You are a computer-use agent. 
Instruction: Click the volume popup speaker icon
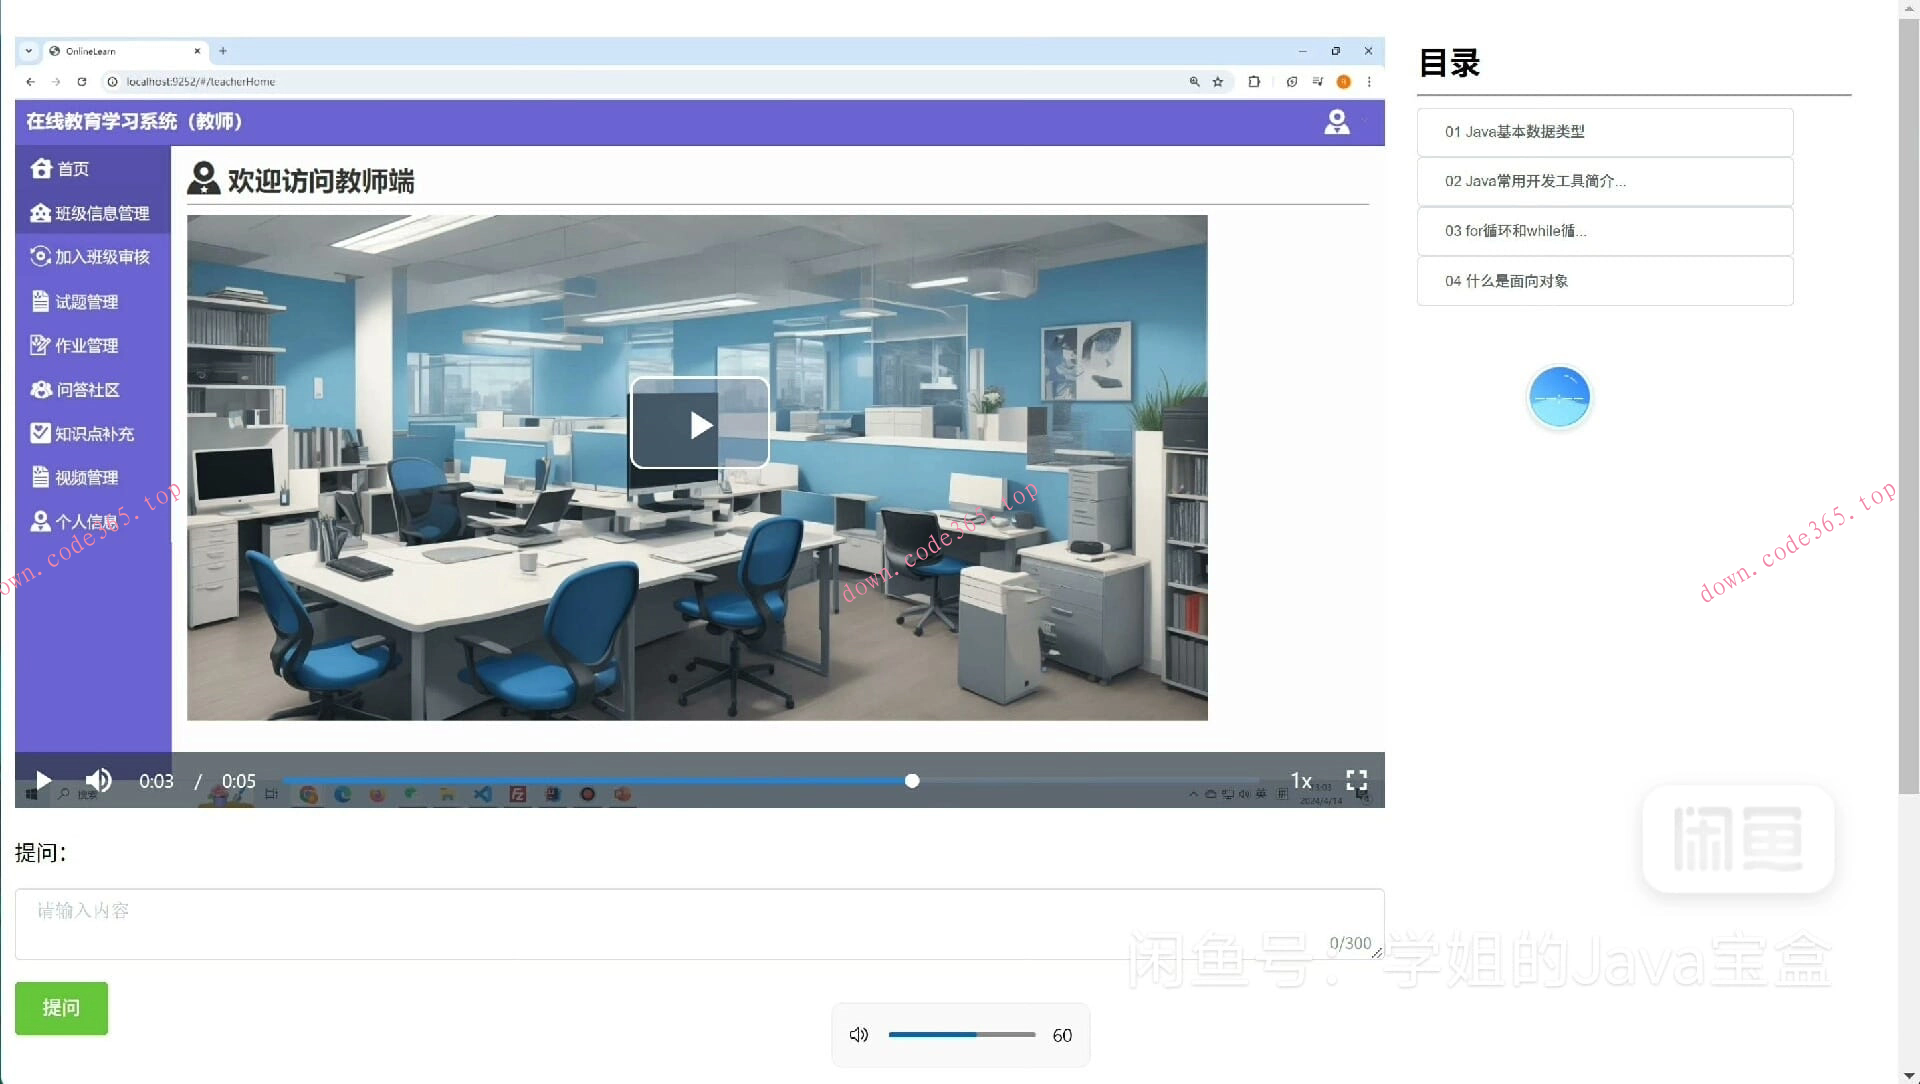pos(859,1035)
